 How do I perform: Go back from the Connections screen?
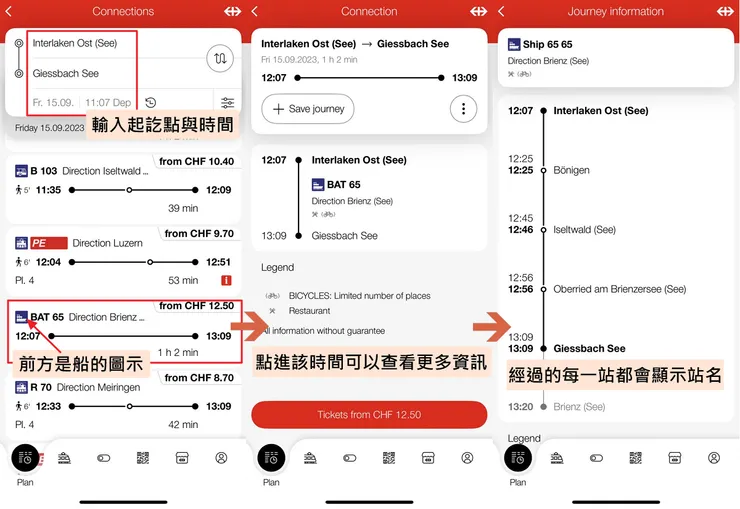pos(8,11)
